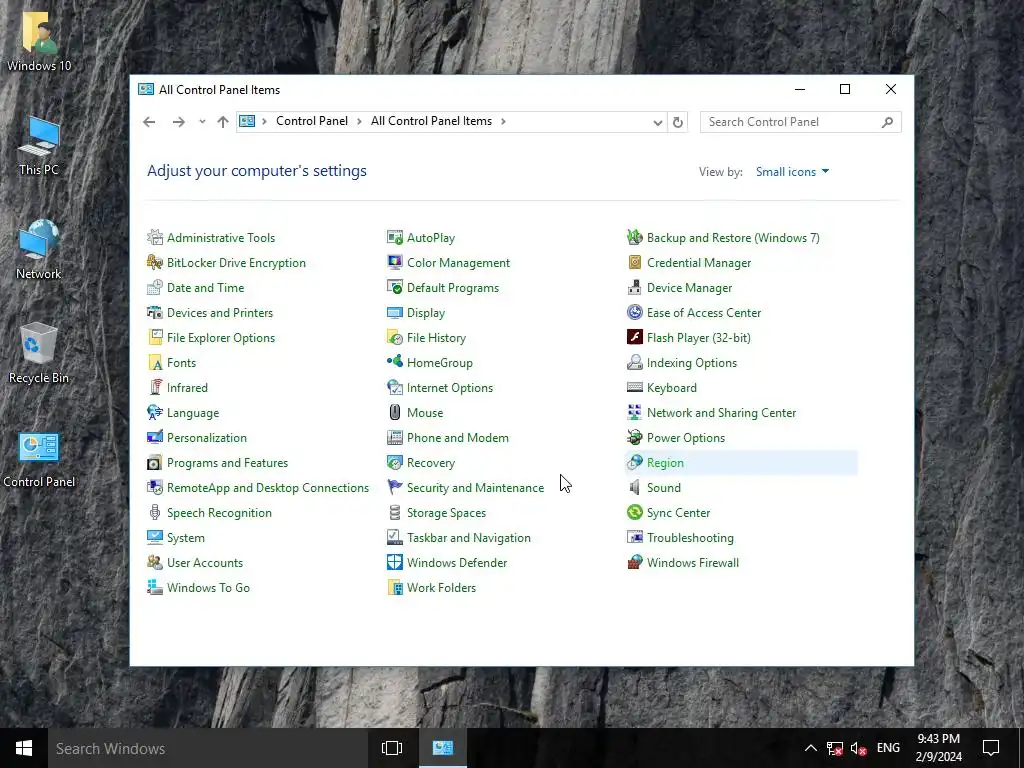Open the Storage Spaces link
Screen dimensions: 1024x768
[x=446, y=513]
